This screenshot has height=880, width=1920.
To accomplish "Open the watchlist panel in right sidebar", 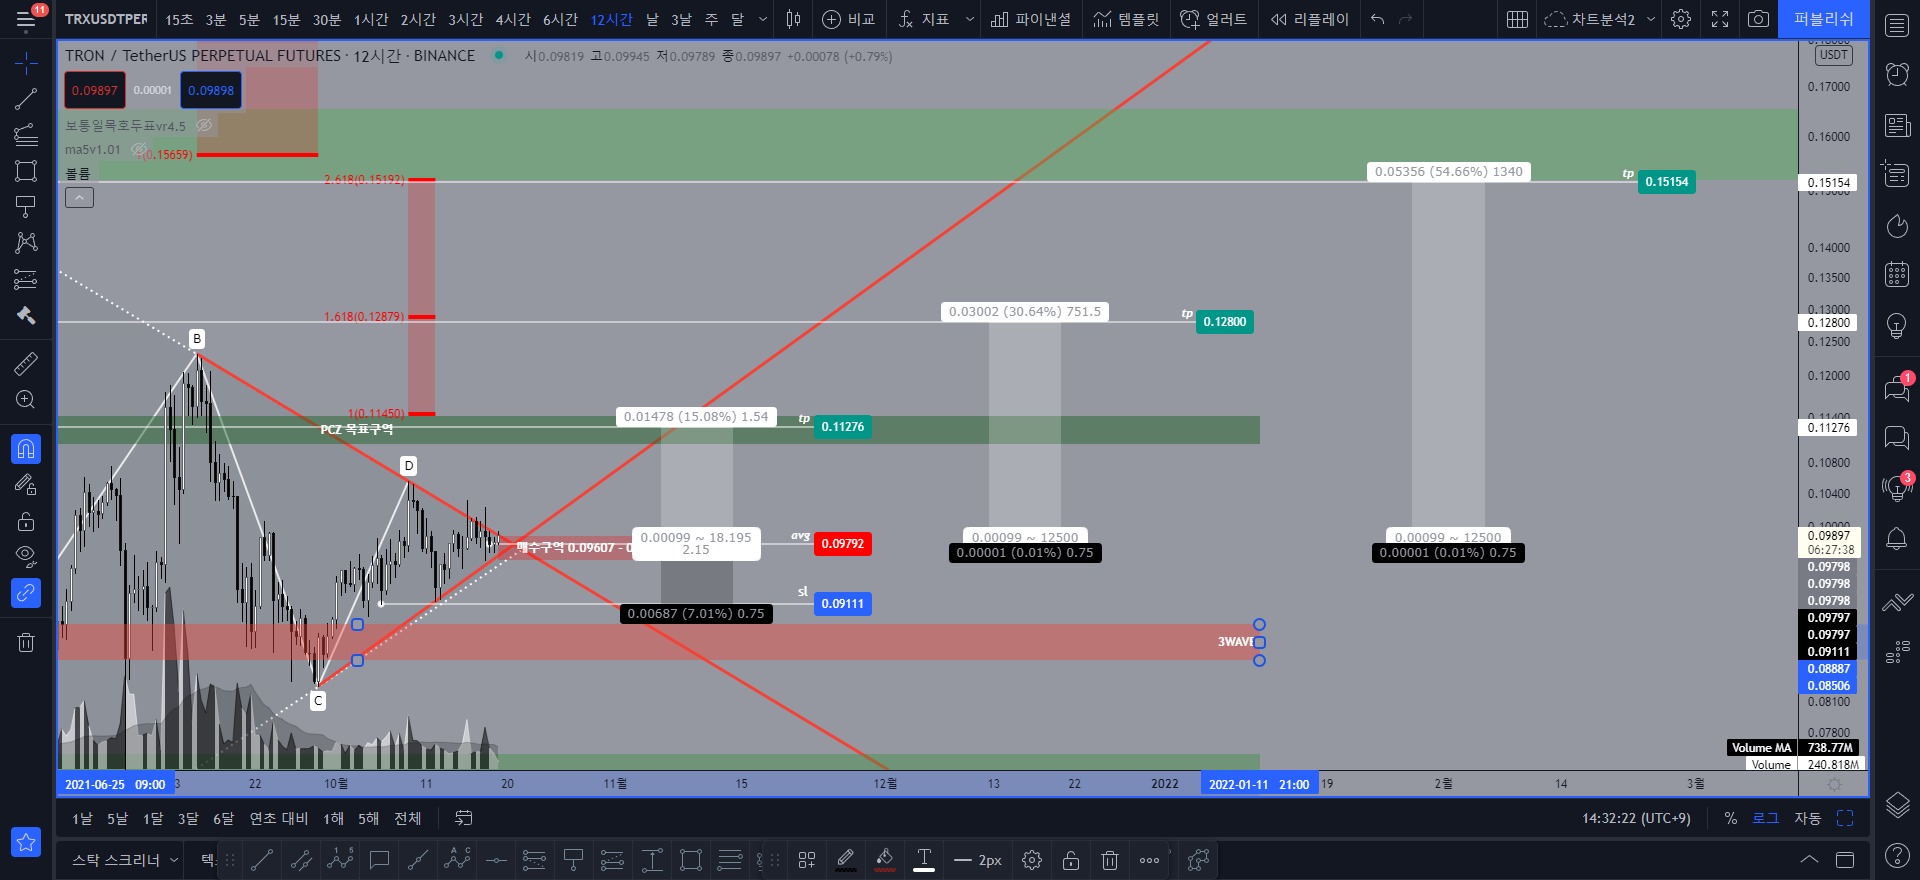I will [x=1897, y=26].
